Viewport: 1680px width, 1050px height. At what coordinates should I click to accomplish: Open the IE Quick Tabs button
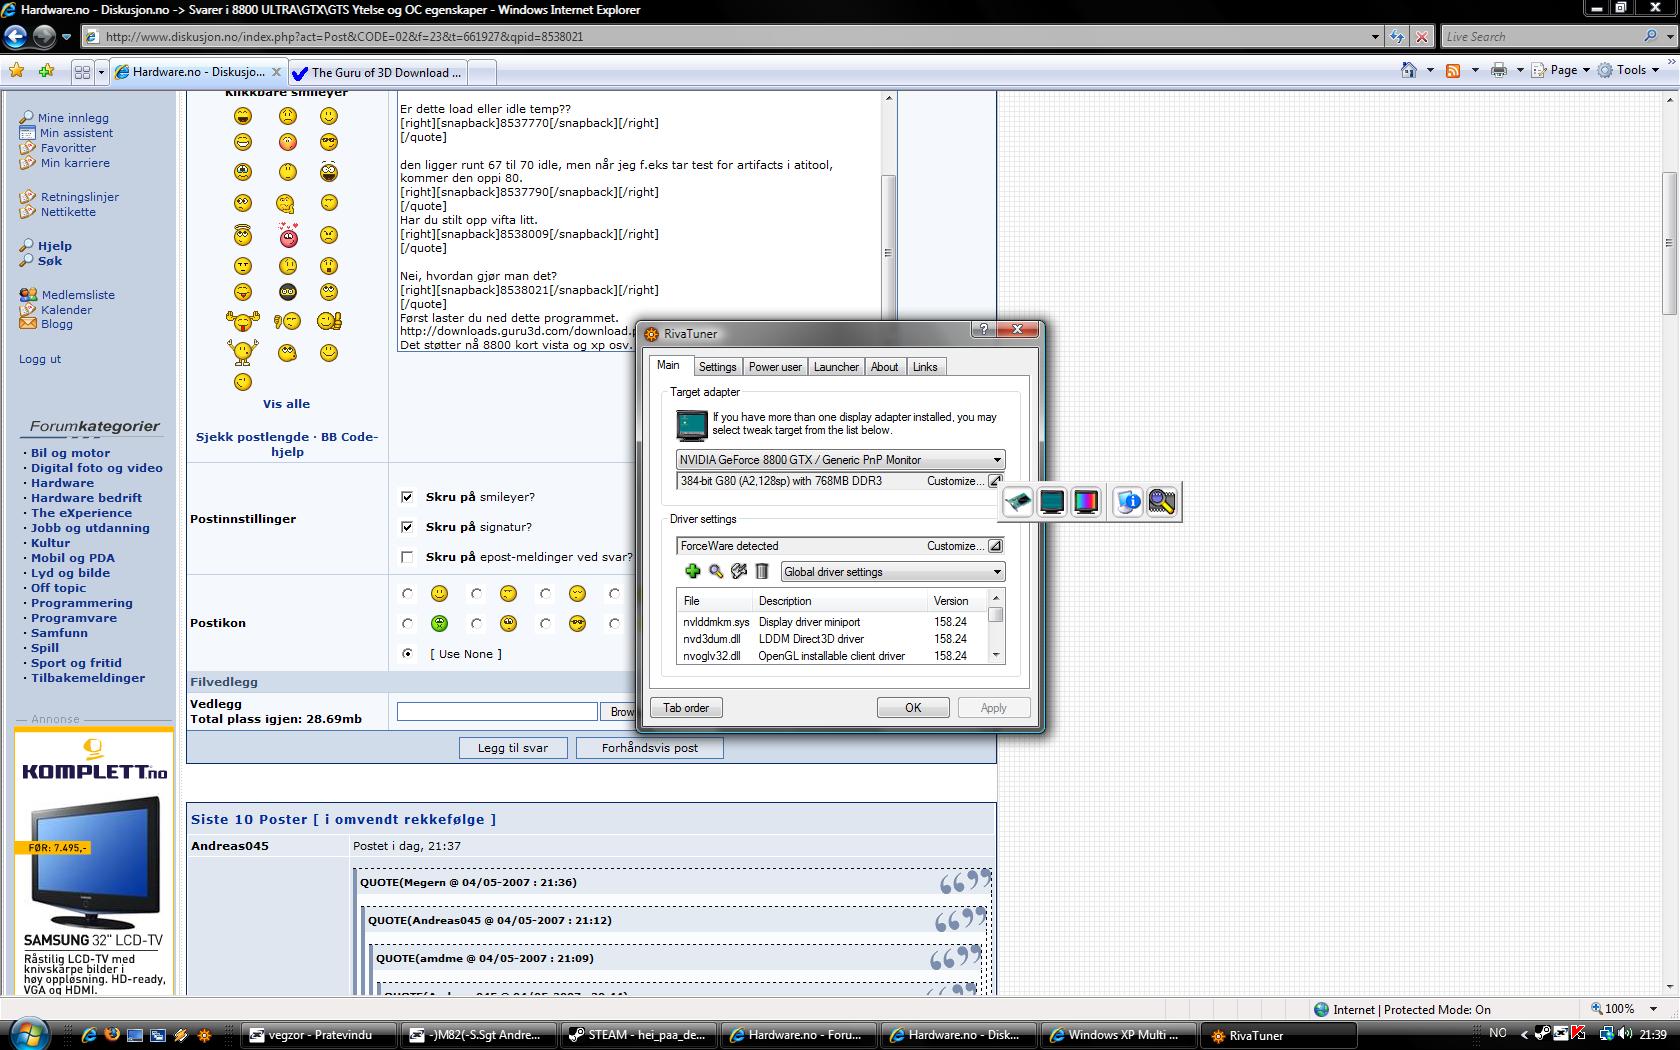(82, 71)
